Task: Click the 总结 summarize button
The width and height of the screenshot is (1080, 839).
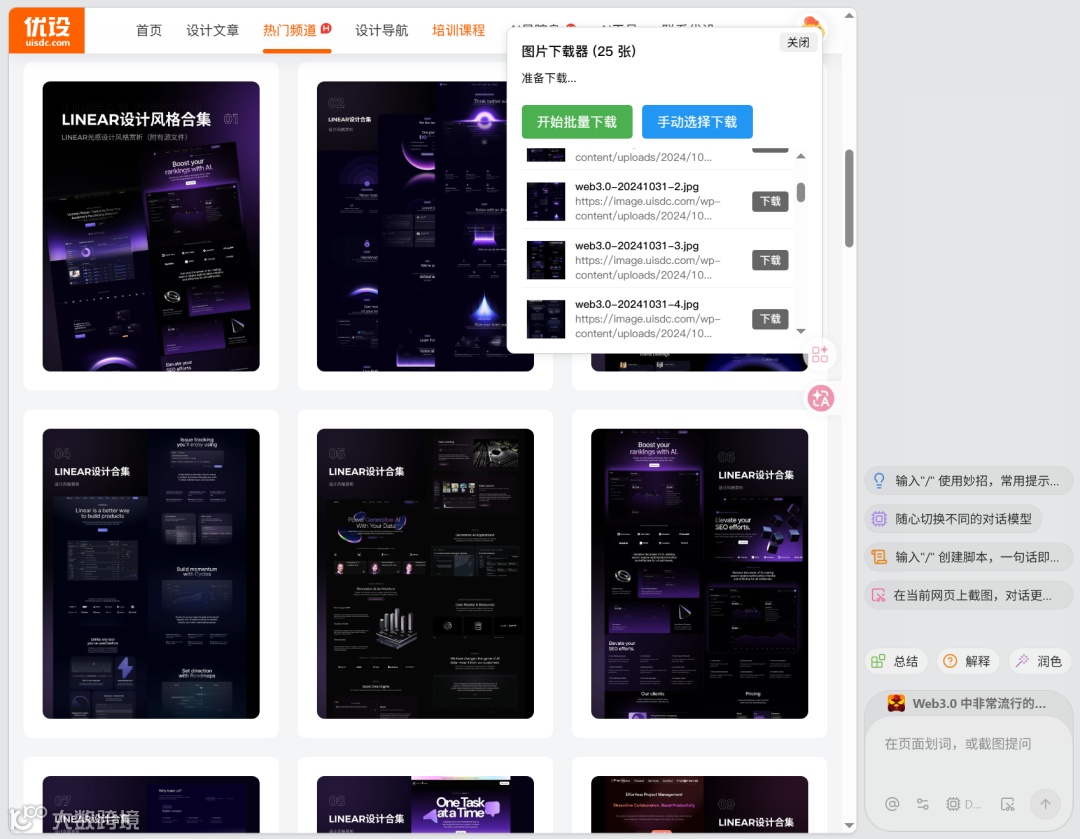Action: click(x=895, y=661)
